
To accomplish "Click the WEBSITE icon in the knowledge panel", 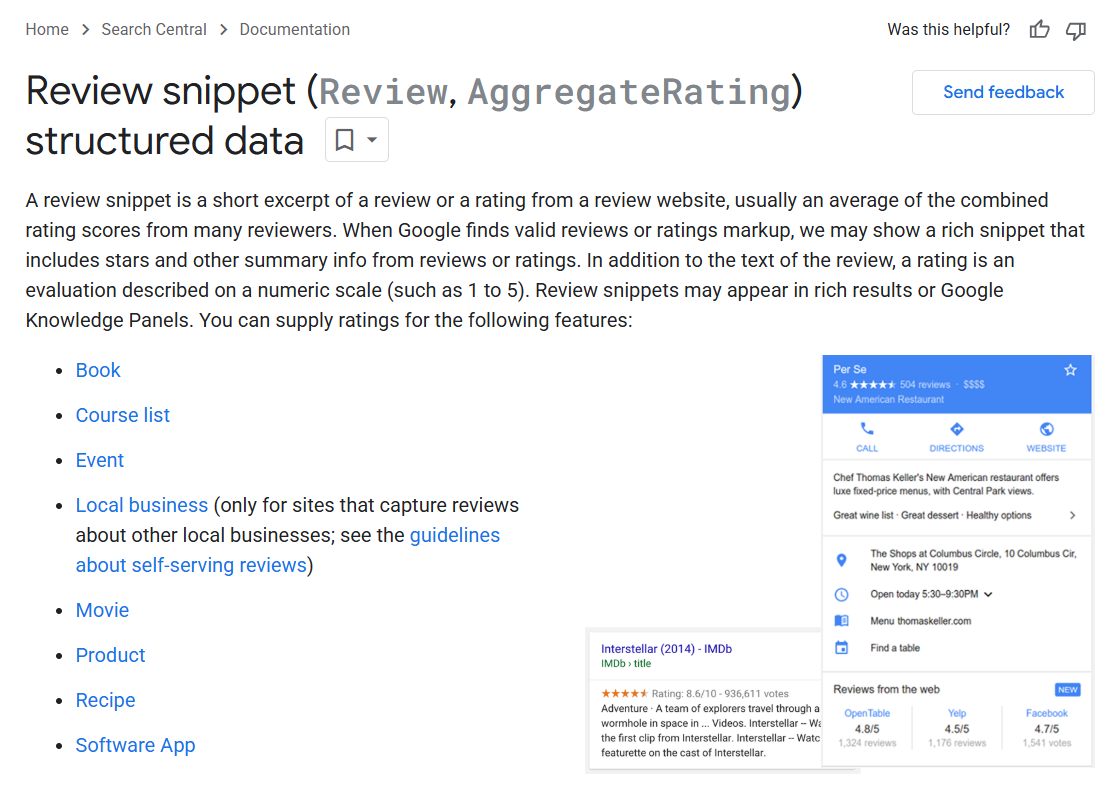I will tap(1046, 428).
